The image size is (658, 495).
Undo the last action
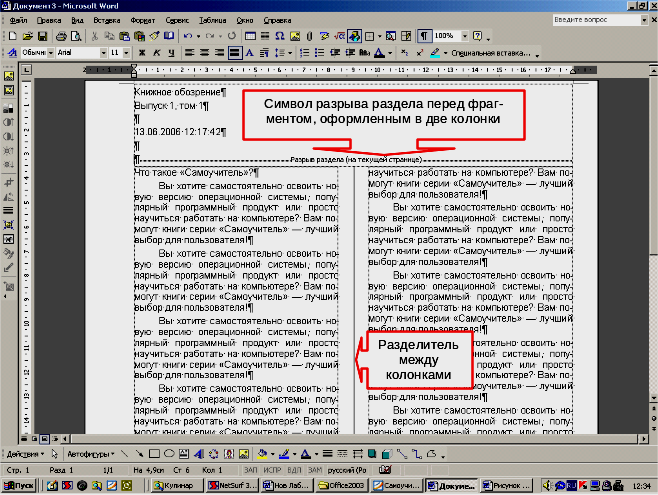pos(188,36)
